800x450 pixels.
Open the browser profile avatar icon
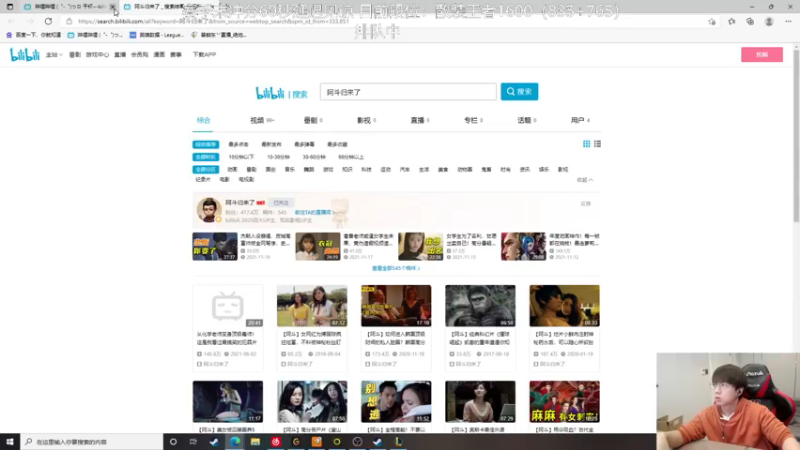(x=769, y=21)
